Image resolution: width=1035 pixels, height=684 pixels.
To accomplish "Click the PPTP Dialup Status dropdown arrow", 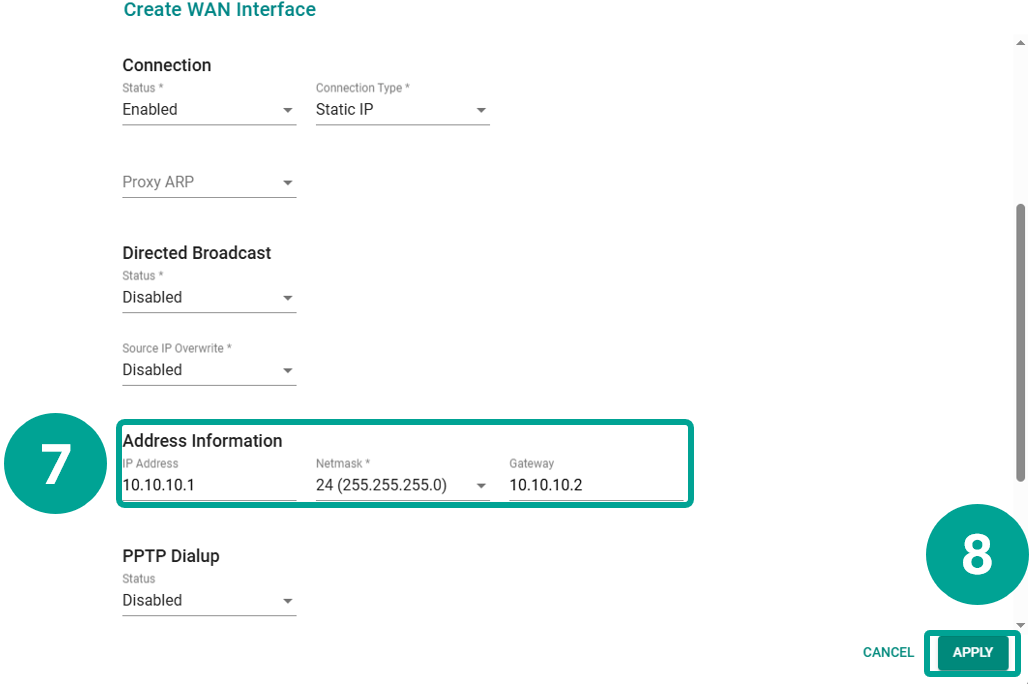I will point(288,601).
